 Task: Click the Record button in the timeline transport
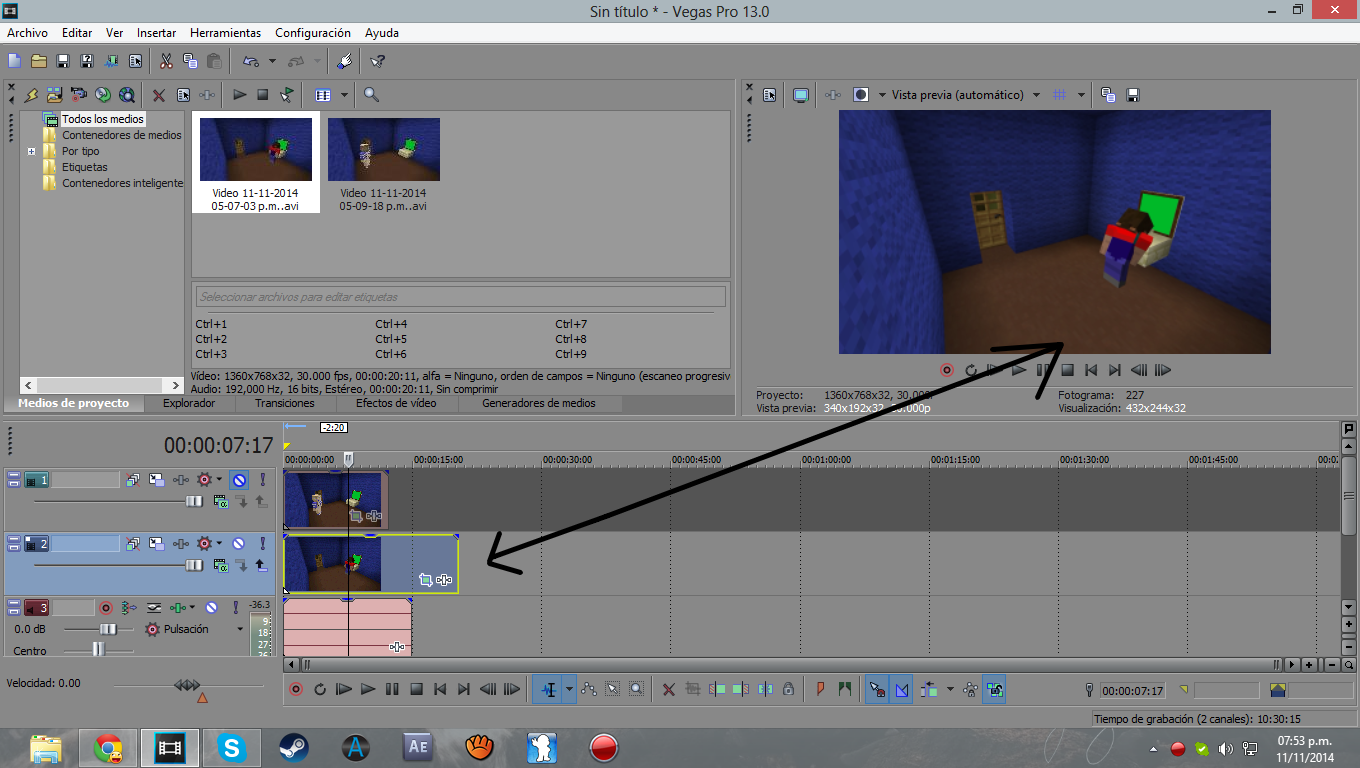[296, 689]
